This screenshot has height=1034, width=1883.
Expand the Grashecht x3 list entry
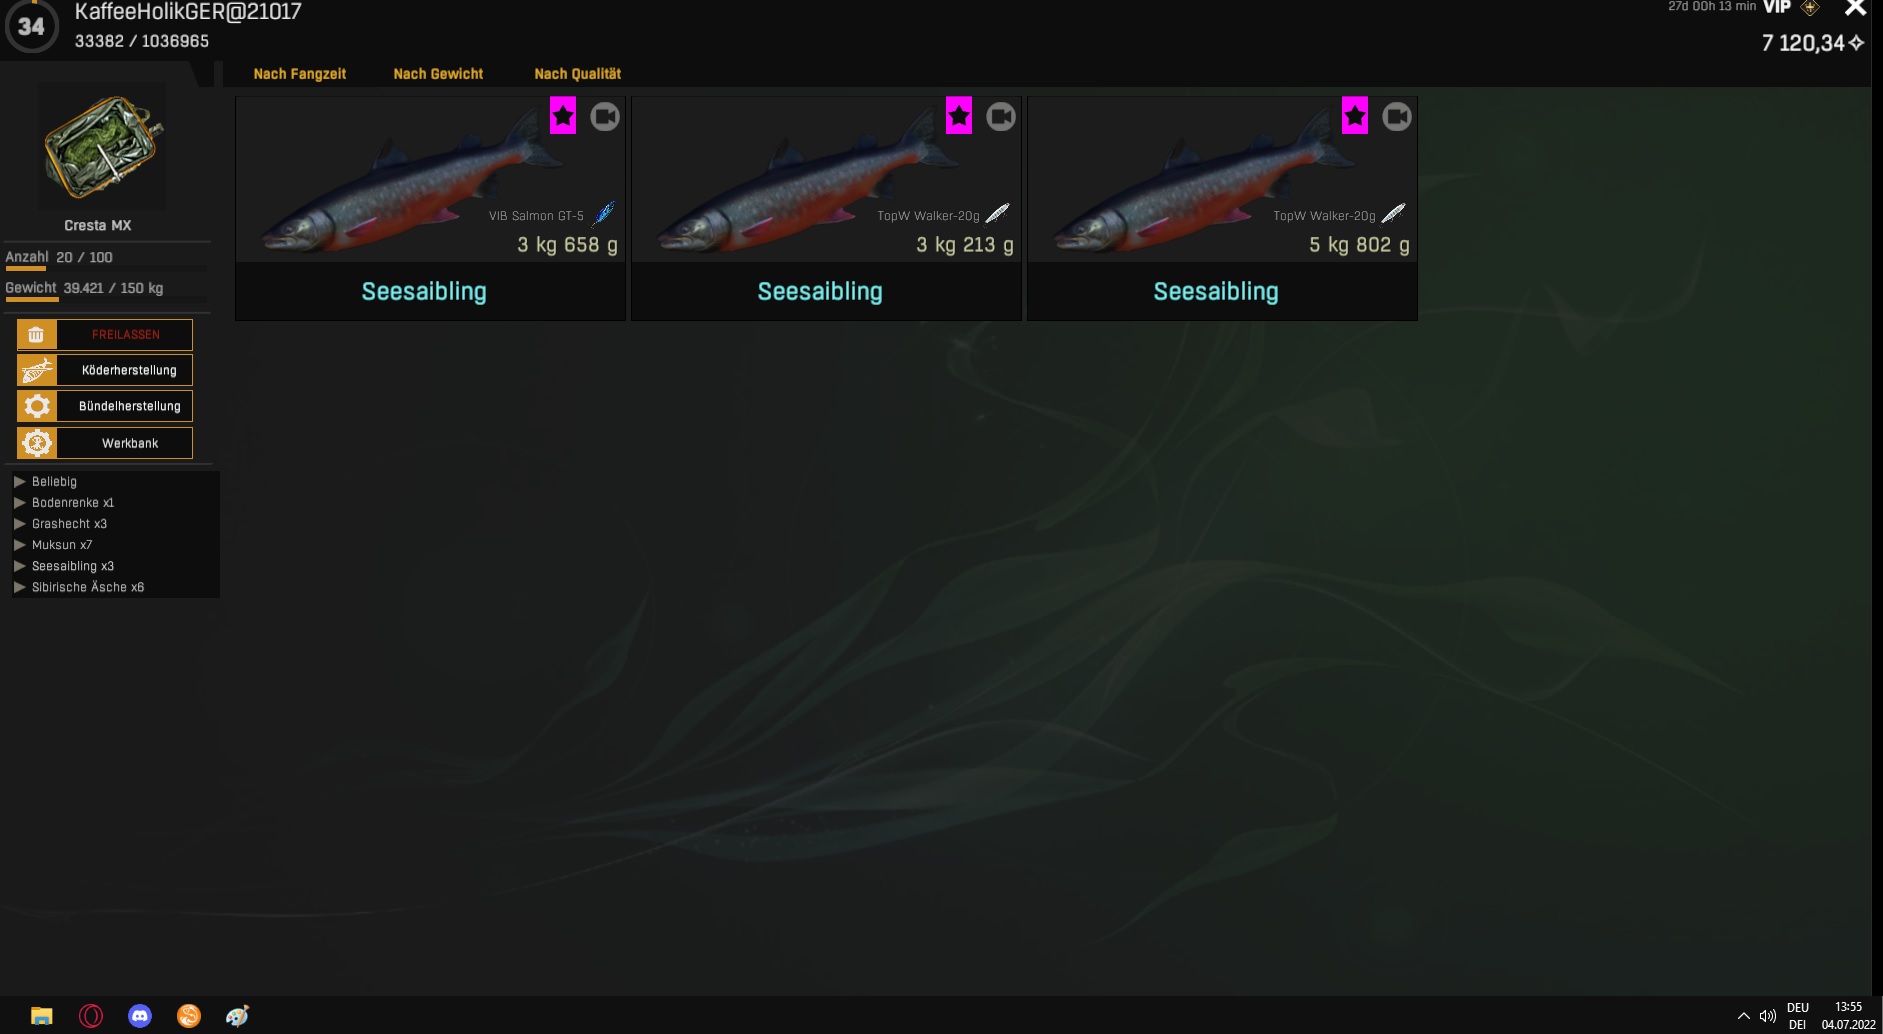coord(69,524)
